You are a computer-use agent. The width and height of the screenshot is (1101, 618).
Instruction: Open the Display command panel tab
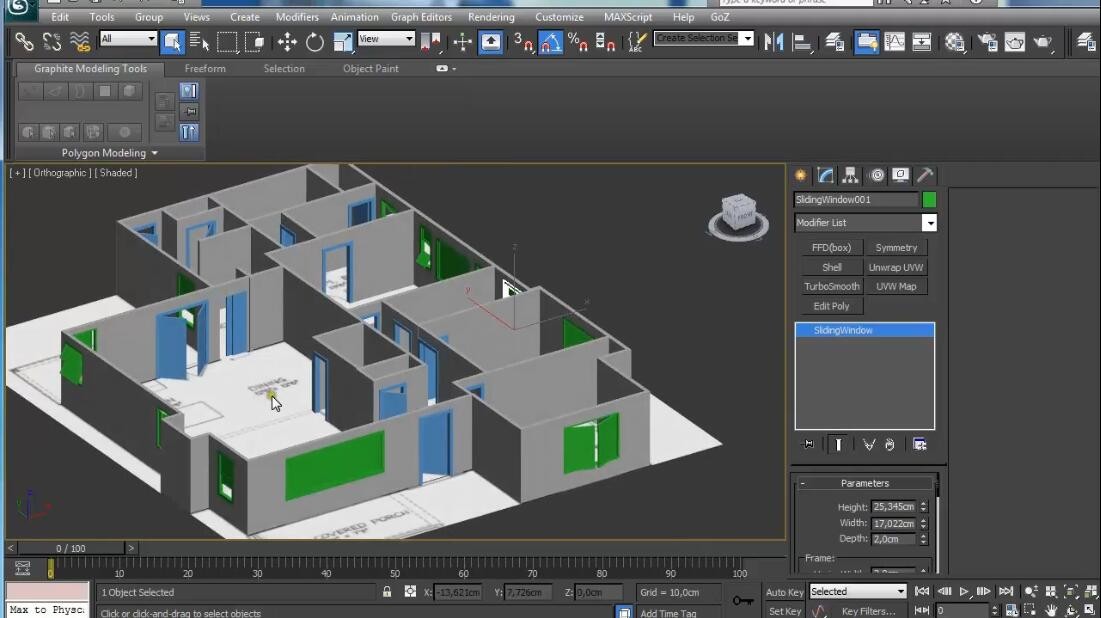900,175
